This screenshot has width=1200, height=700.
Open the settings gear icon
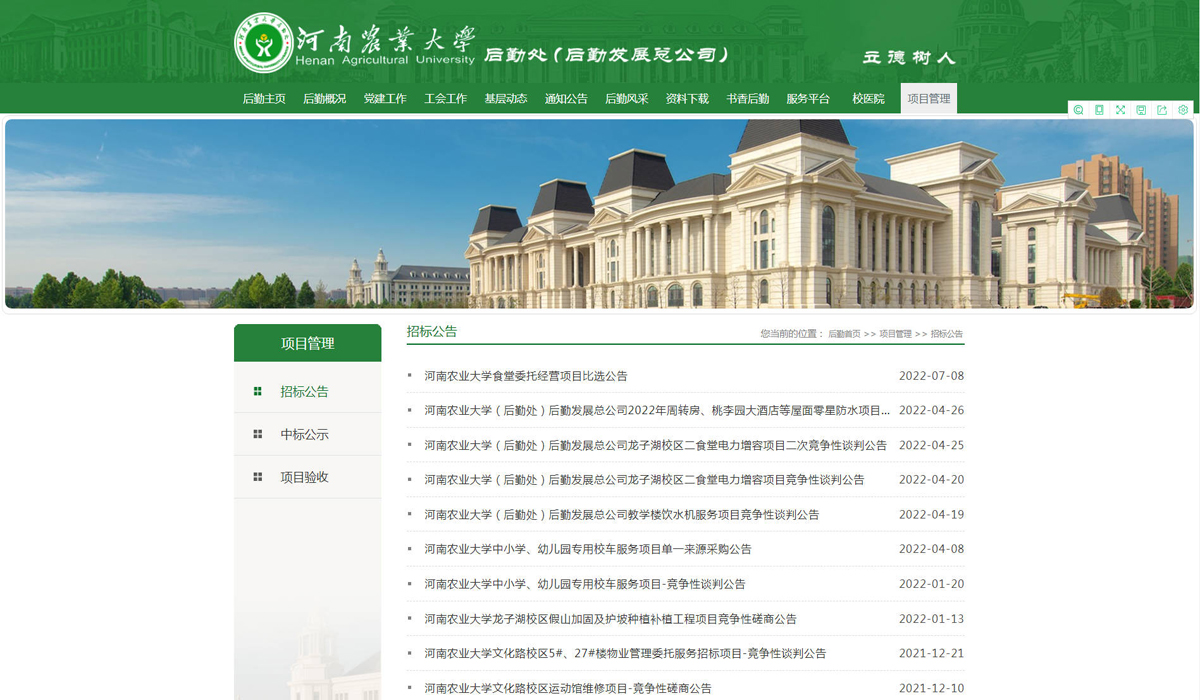coord(1183,110)
